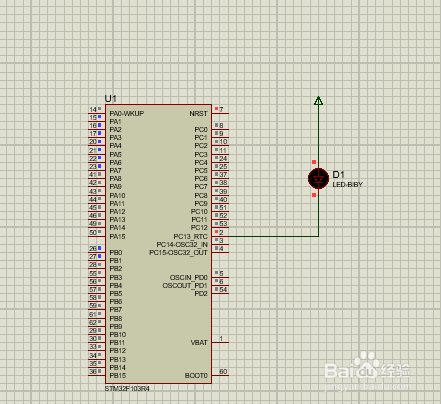Image resolution: width=441 pixels, height=404 pixels.
Task: Click pin 50 next to PA15
Action: pos(93,232)
